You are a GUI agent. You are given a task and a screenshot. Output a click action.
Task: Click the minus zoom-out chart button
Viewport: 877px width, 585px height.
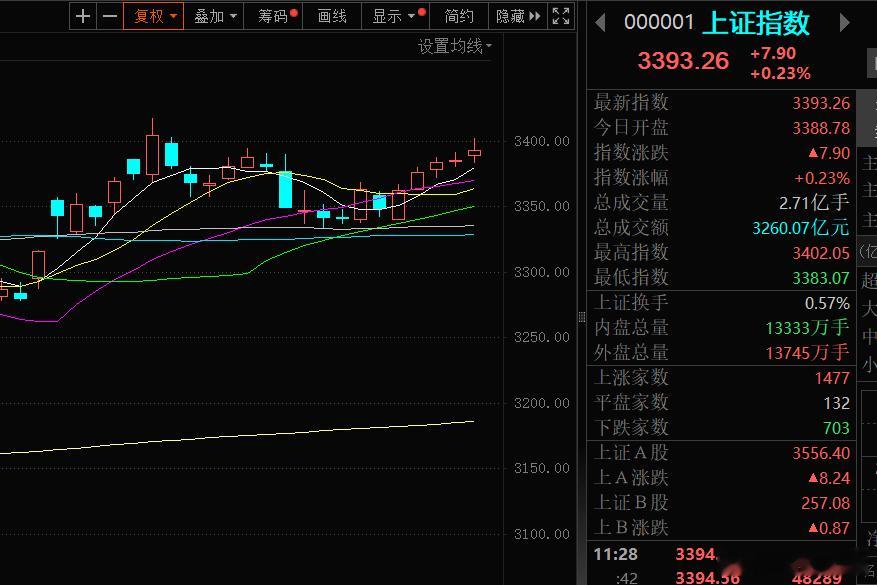pos(110,16)
